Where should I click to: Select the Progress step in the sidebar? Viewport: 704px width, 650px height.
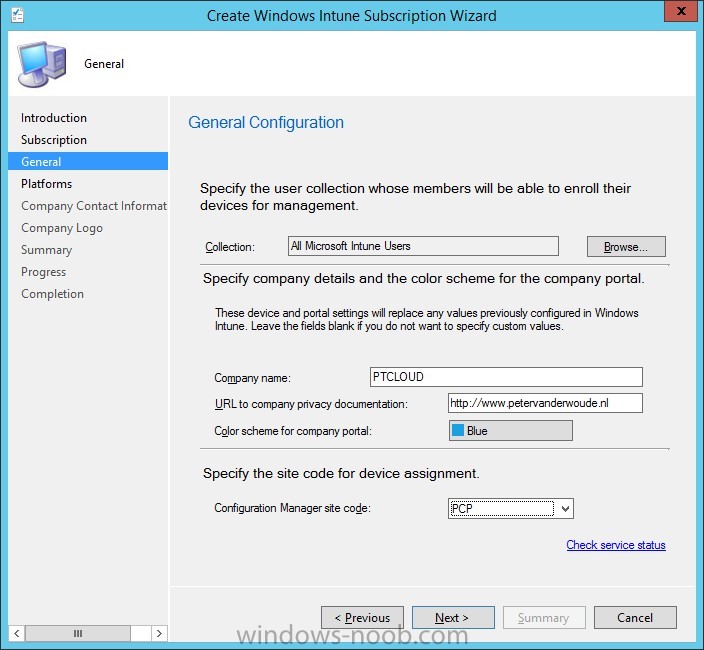pos(44,272)
